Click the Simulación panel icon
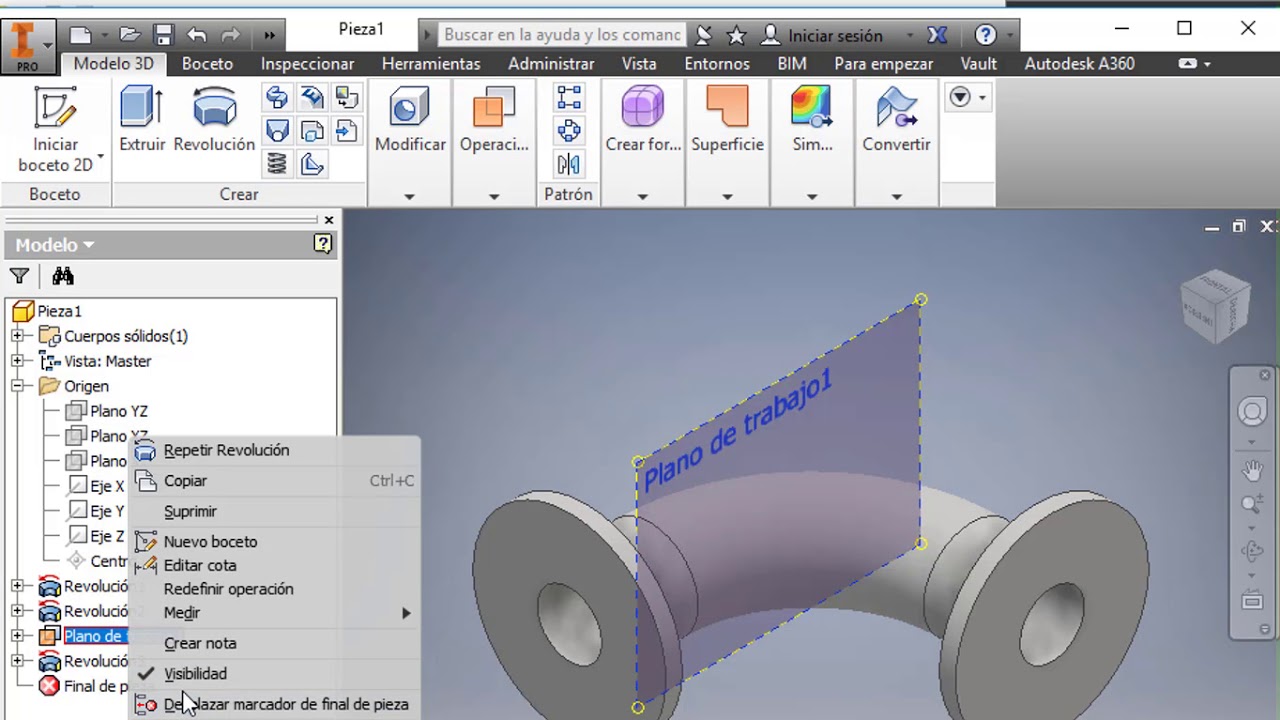The height and width of the screenshot is (720, 1280). pyautogui.click(x=812, y=107)
